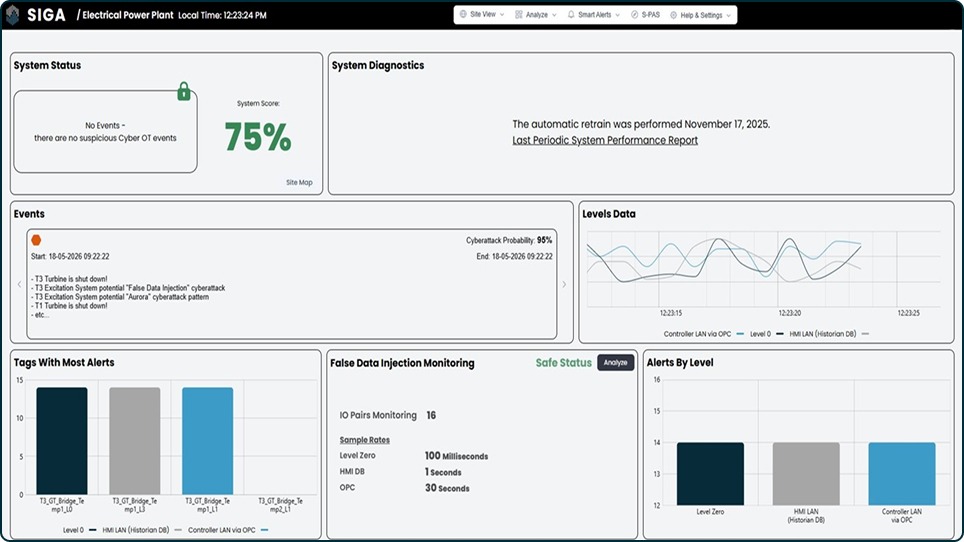
Task: Click the 75% System Score value
Action: point(258,137)
